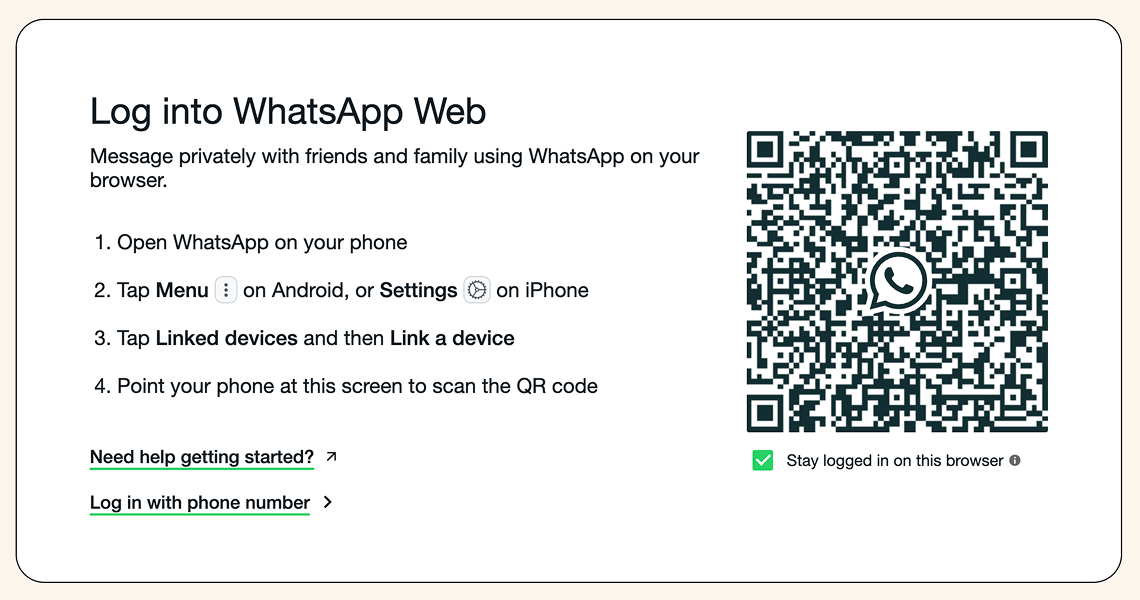Click the 'Log into WhatsApp Web' heading
The image size is (1140, 600).
coord(288,111)
